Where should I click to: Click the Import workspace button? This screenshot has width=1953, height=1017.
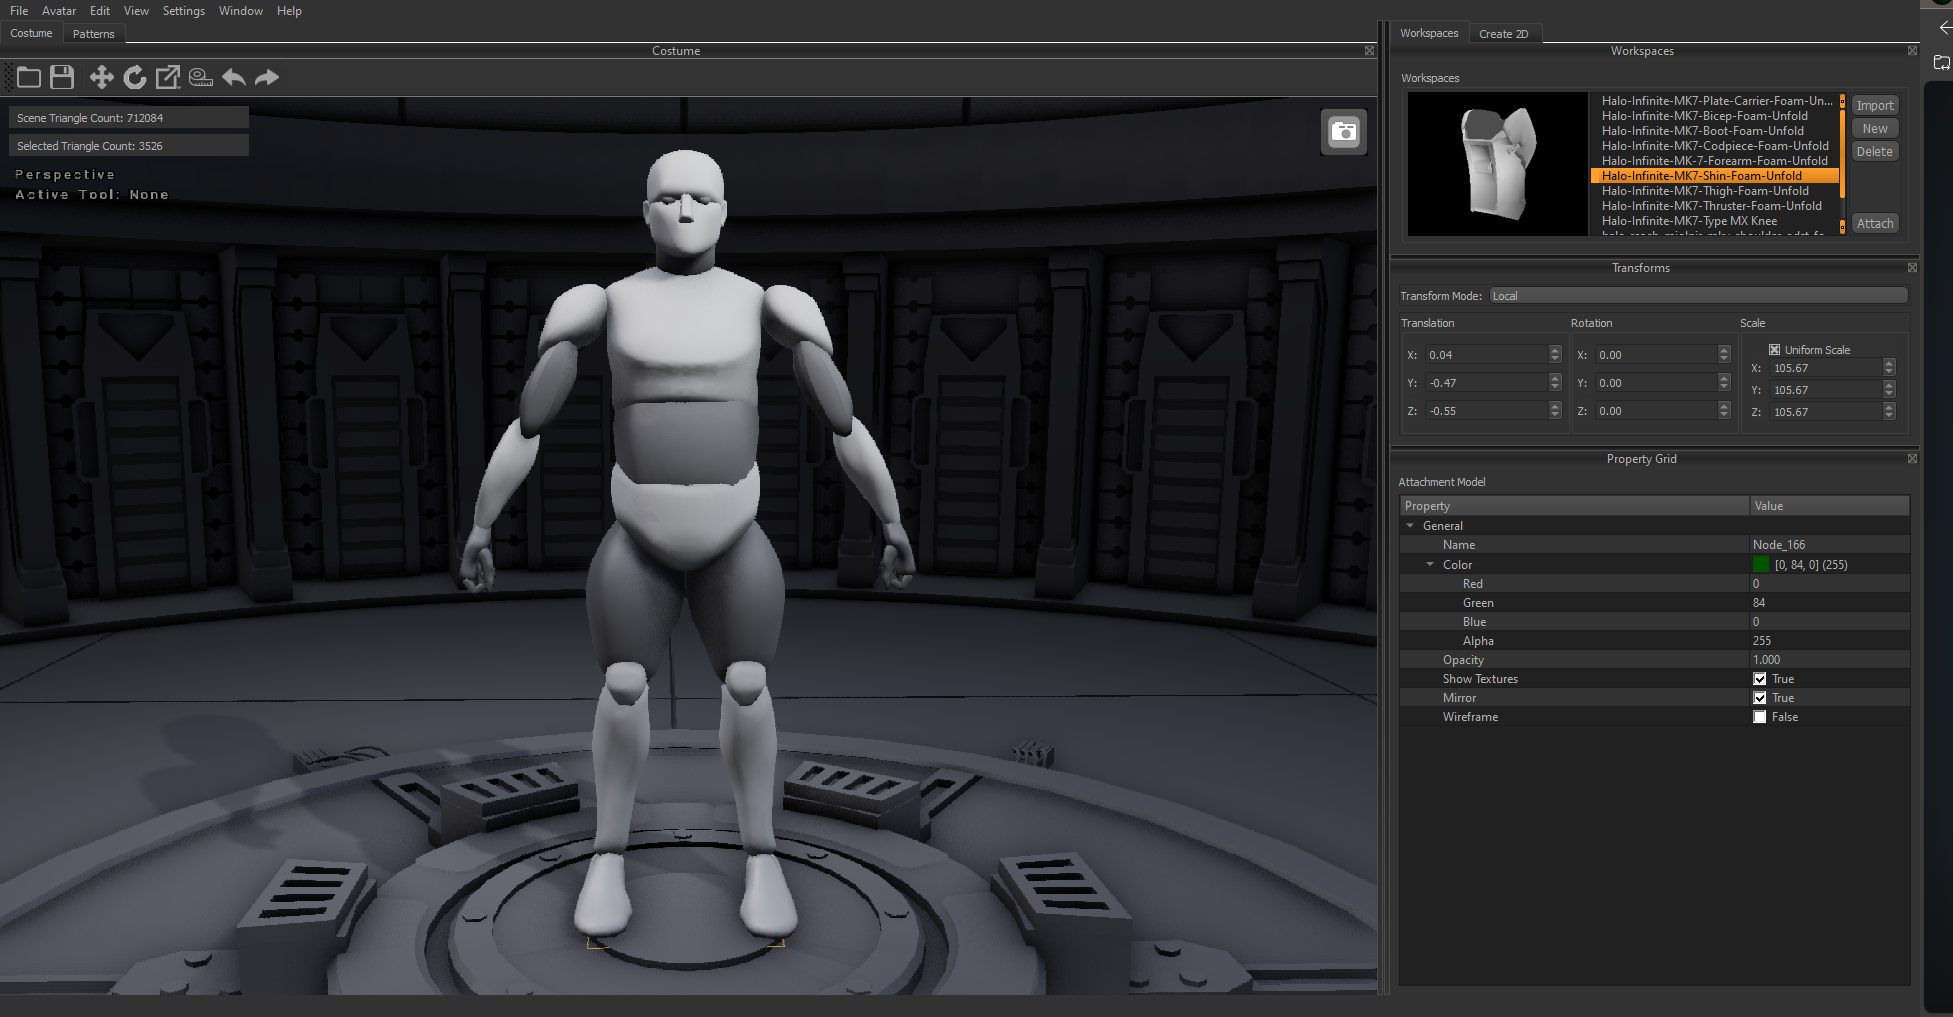(x=1875, y=105)
